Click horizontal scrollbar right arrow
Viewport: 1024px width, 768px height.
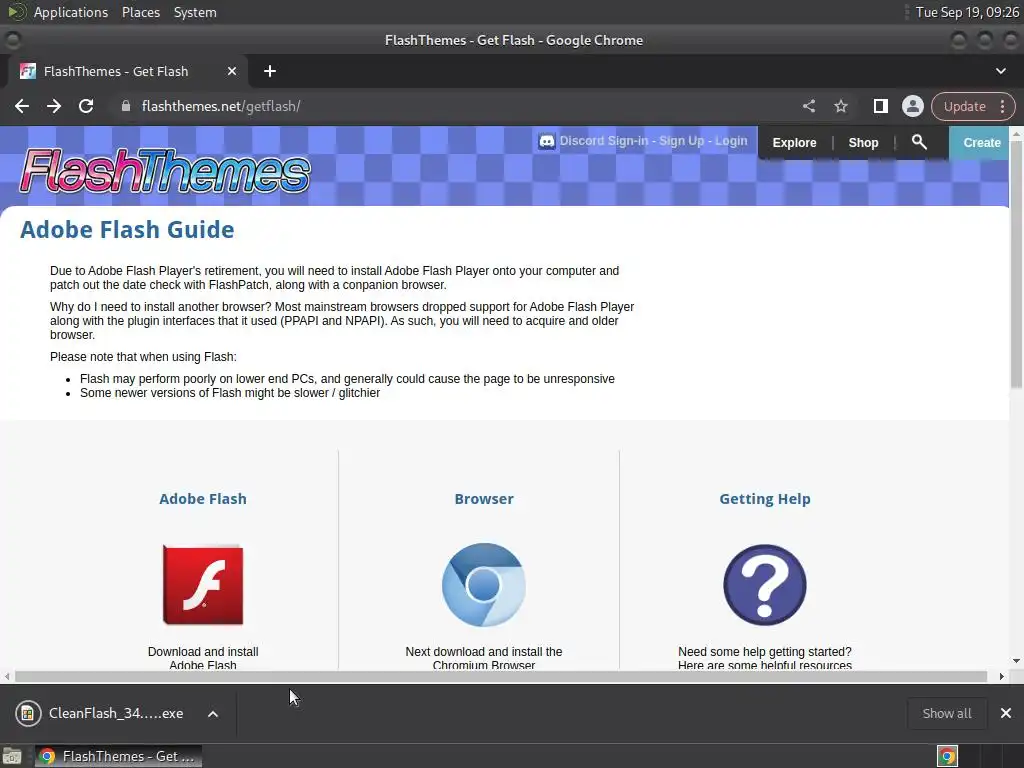pyautogui.click(x=1001, y=677)
